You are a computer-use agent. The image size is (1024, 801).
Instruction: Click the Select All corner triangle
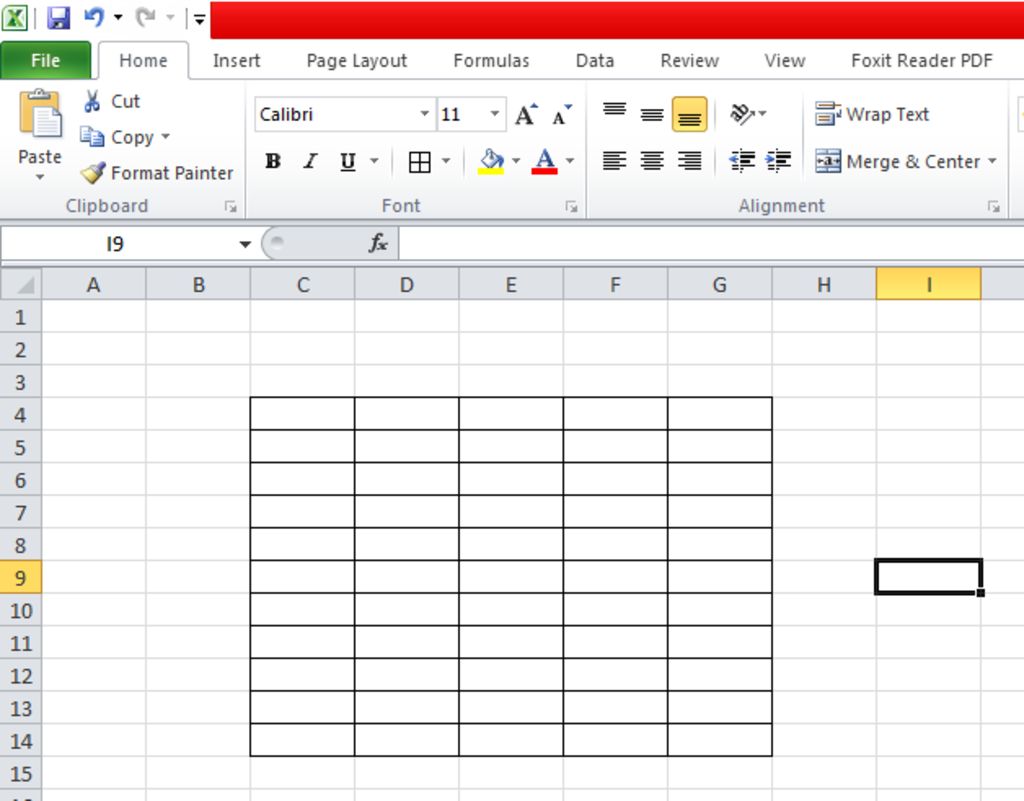tap(22, 284)
